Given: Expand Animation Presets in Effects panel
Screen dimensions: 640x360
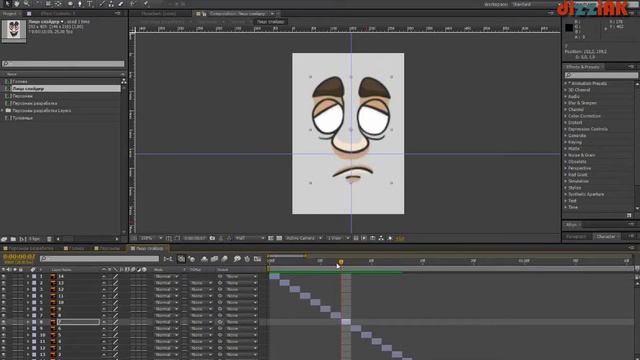Looking at the screenshot, I should point(566,83).
